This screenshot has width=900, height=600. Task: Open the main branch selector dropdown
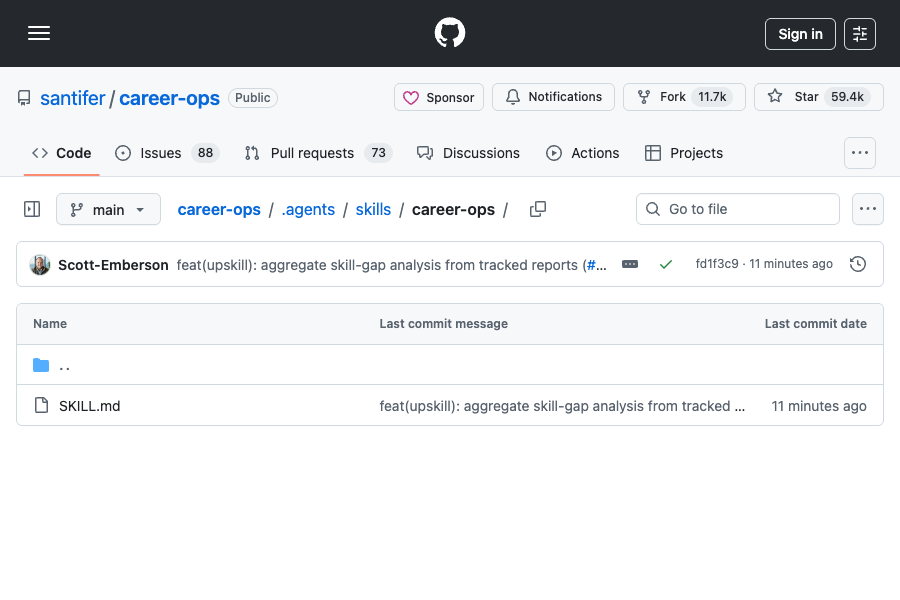coord(108,210)
